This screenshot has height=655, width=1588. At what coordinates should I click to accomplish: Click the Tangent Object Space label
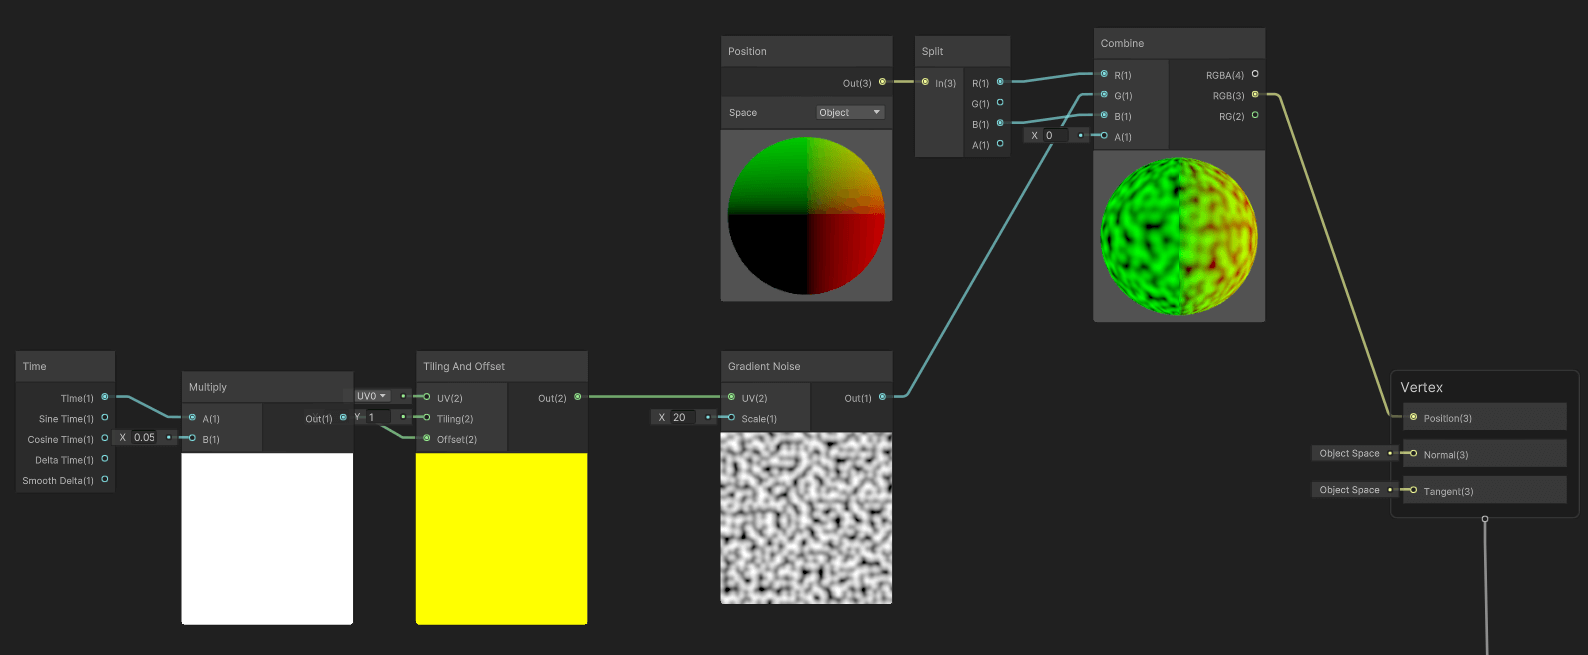[x=1349, y=490]
